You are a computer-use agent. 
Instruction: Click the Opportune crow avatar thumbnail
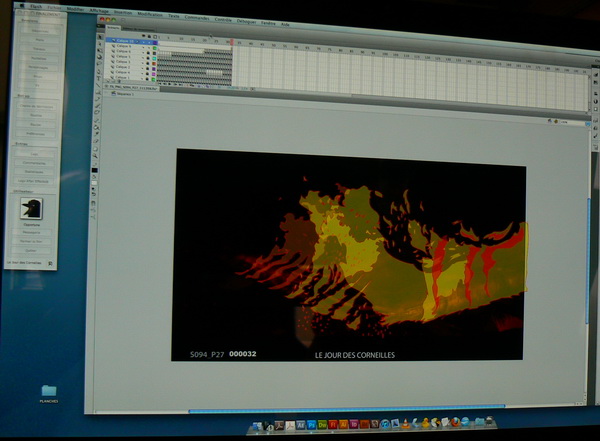click(31, 208)
